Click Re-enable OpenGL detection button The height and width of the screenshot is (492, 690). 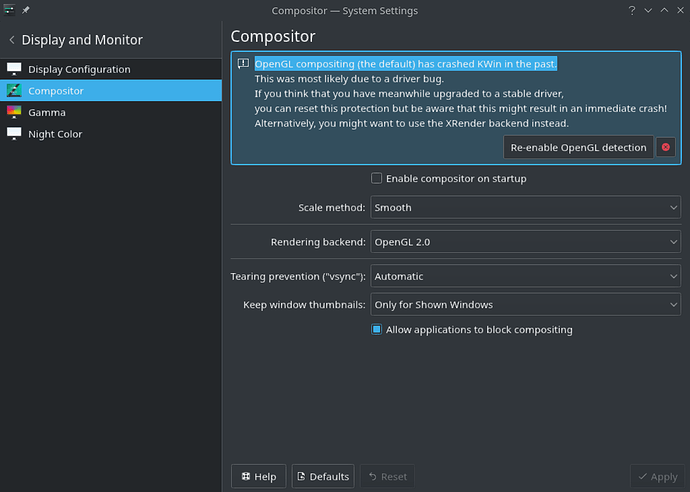[x=578, y=147]
